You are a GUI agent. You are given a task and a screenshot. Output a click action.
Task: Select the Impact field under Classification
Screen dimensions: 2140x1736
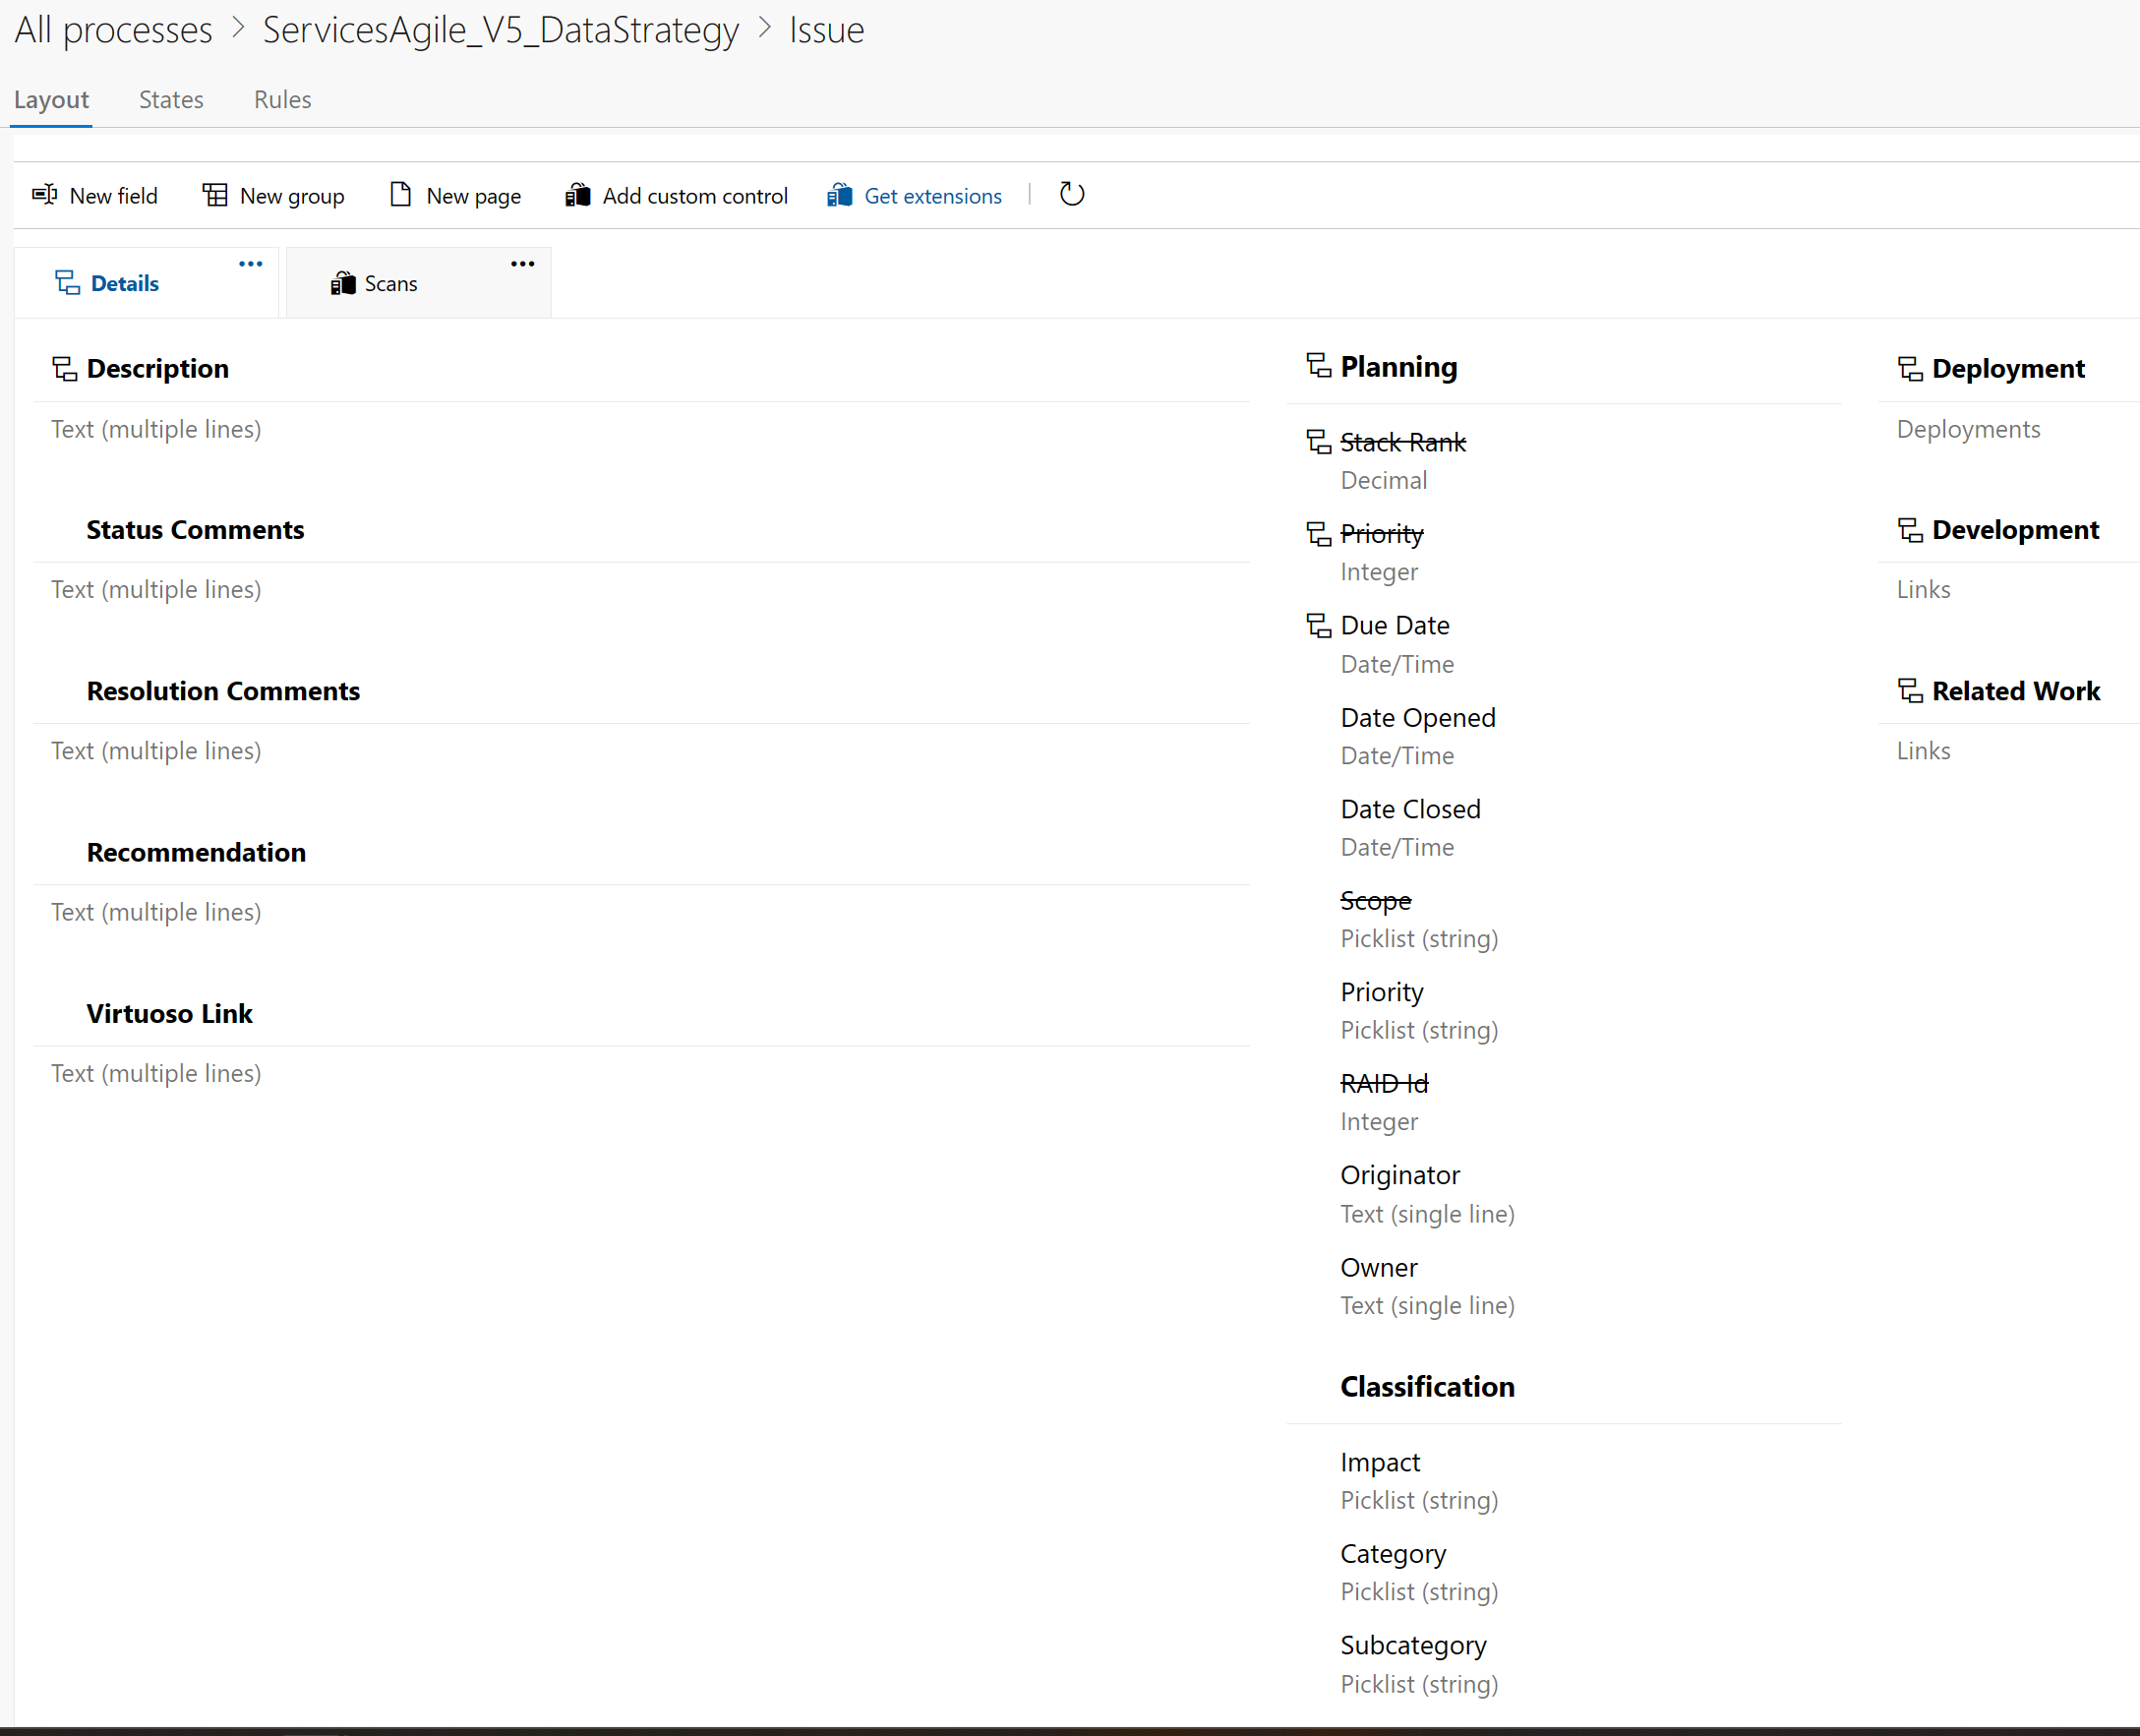coord(1380,1461)
